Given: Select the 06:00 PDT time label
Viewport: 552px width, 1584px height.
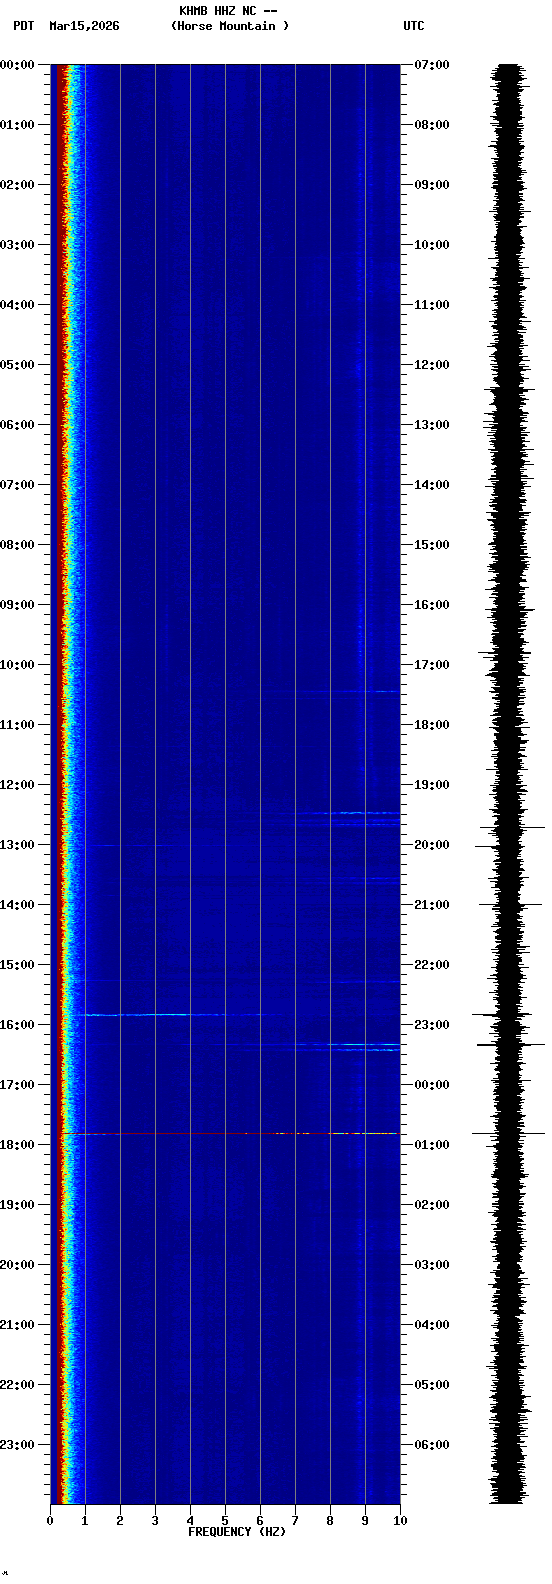Looking at the screenshot, I should click(x=17, y=425).
